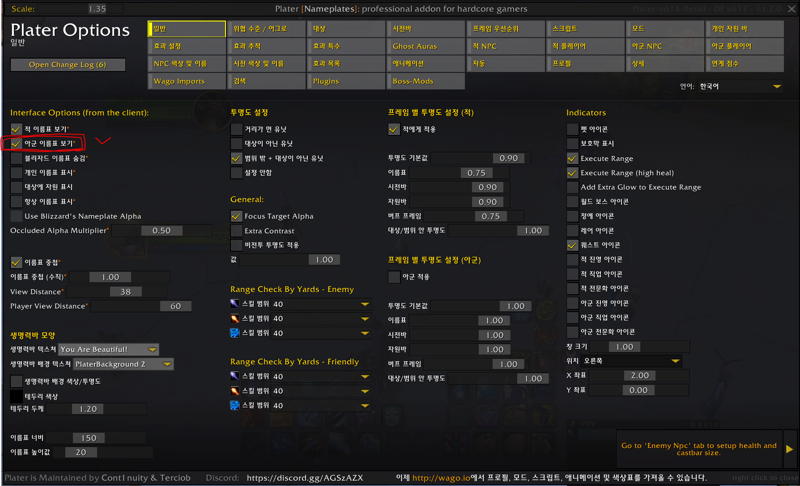Viewport: 800px width, 486px height.
Task: Disable the Focus Target Alpha checkbox
Action: (236, 216)
